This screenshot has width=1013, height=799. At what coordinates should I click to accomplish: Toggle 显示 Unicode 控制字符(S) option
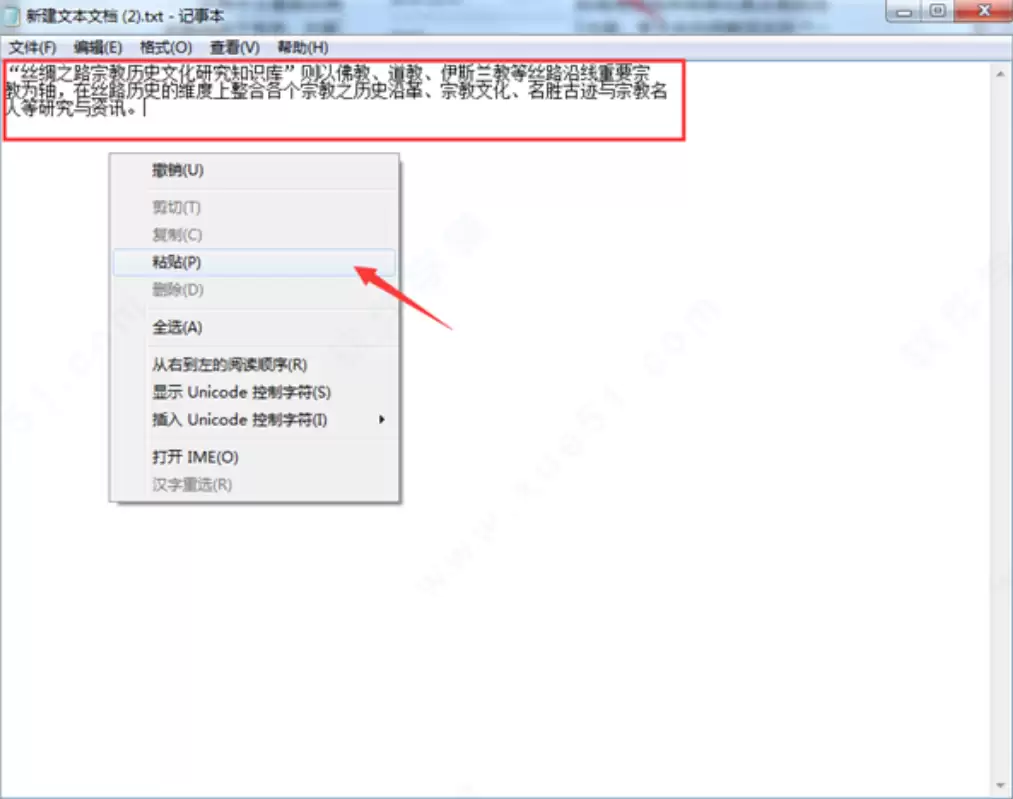pos(241,392)
